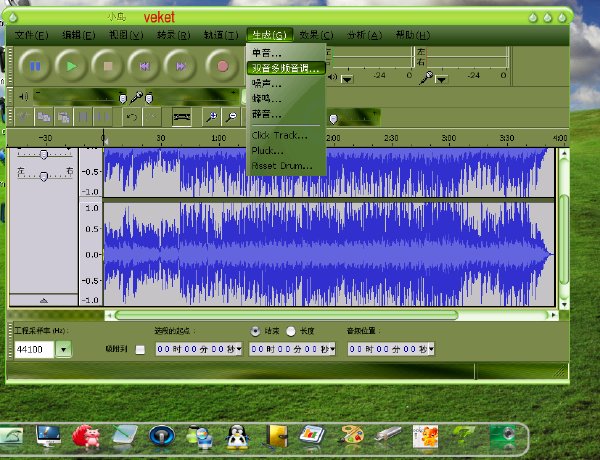Image resolution: width=600 pixels, height=460 pixels.
Task: Click the Silence audio toolbar icon
Action: point(103,117)
